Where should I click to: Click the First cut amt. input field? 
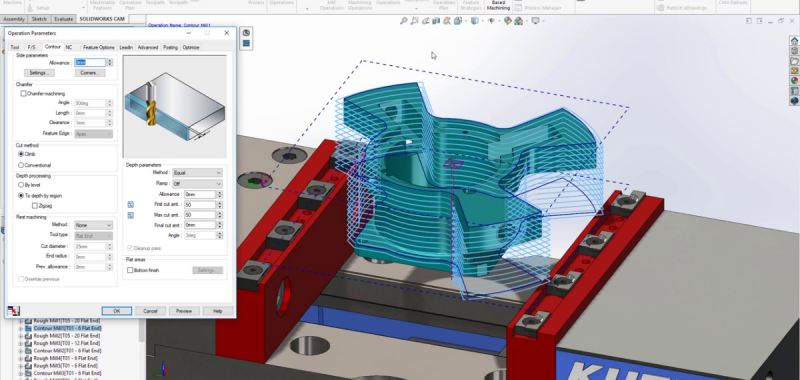(x=200, y=205)
